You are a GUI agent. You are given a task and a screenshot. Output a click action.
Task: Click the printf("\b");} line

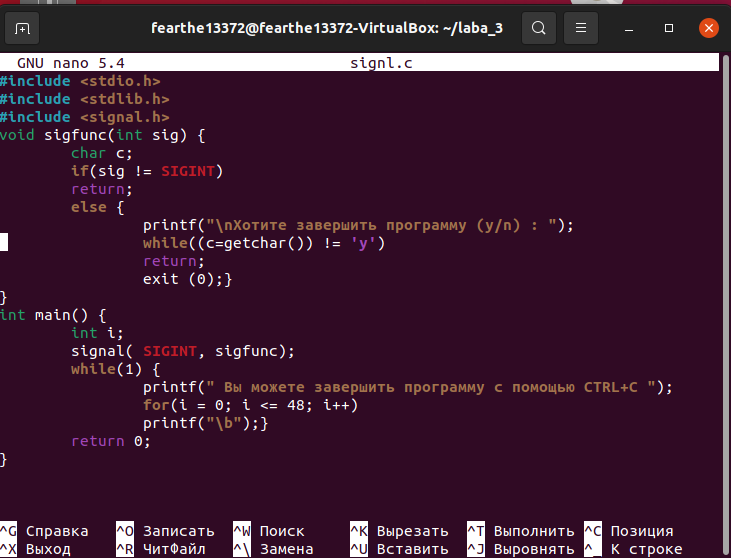206,423
